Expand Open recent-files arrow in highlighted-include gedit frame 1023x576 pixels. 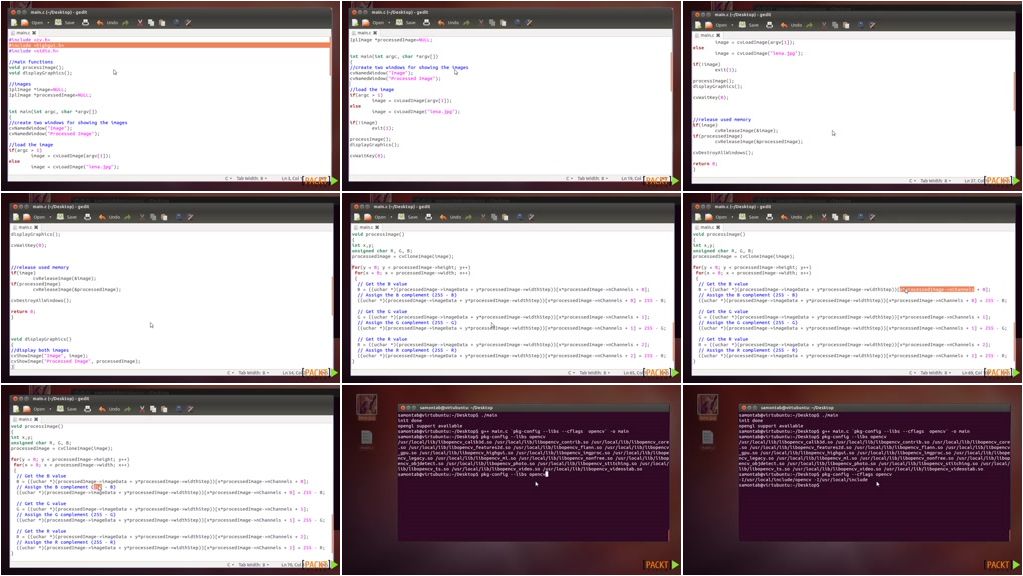pos(48,23)
